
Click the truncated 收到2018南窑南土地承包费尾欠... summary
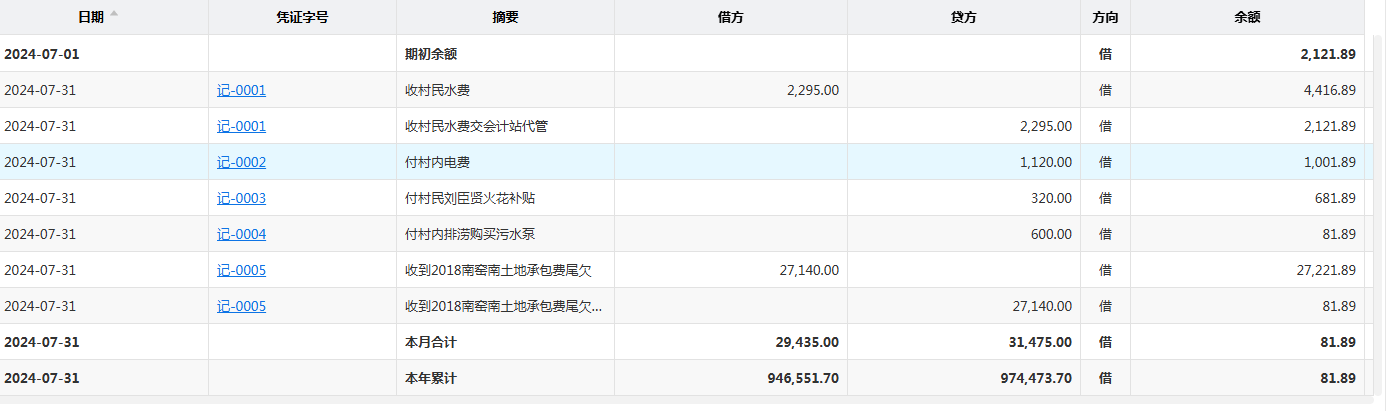tap(503, 306)
